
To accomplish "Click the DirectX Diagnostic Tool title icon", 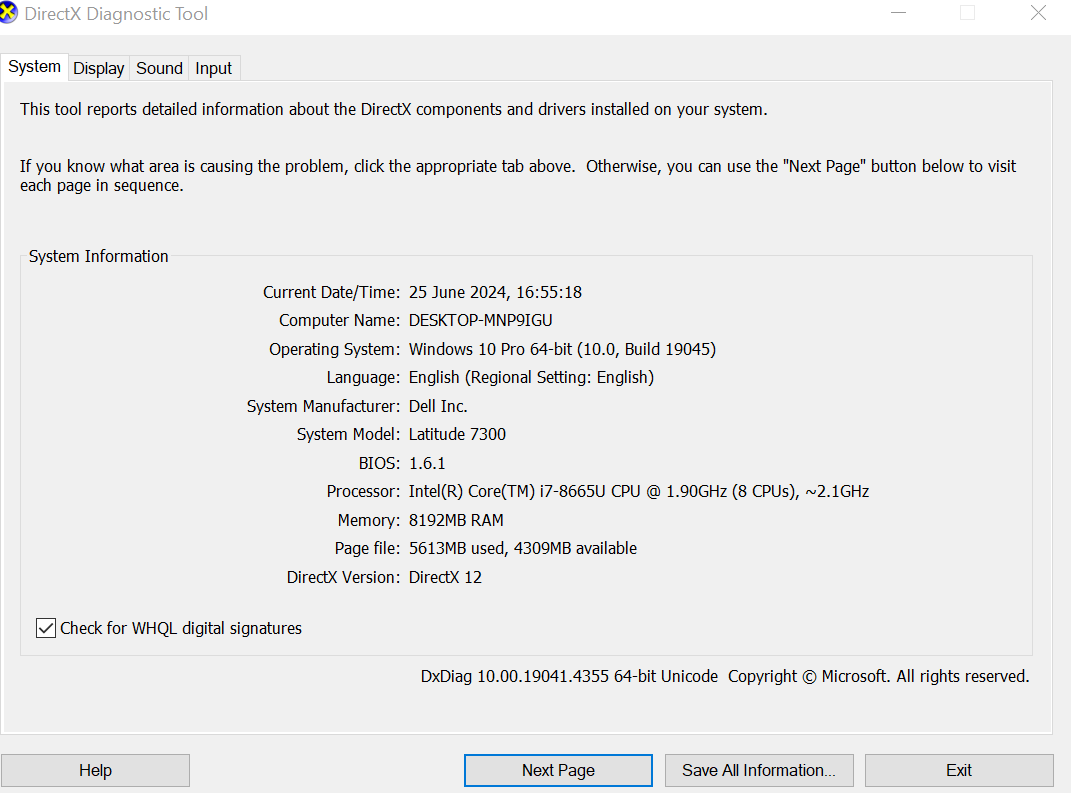I will [x=8, y=13].
